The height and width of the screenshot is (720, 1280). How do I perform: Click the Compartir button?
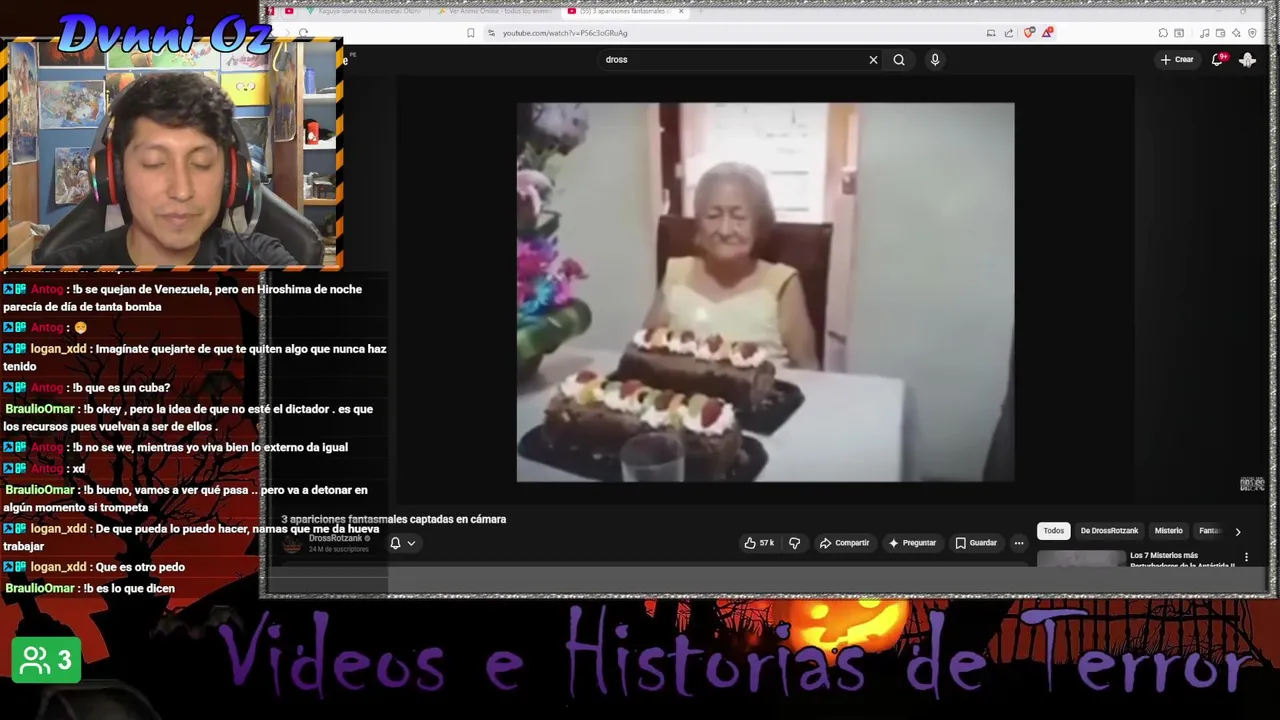pos(844,543)
